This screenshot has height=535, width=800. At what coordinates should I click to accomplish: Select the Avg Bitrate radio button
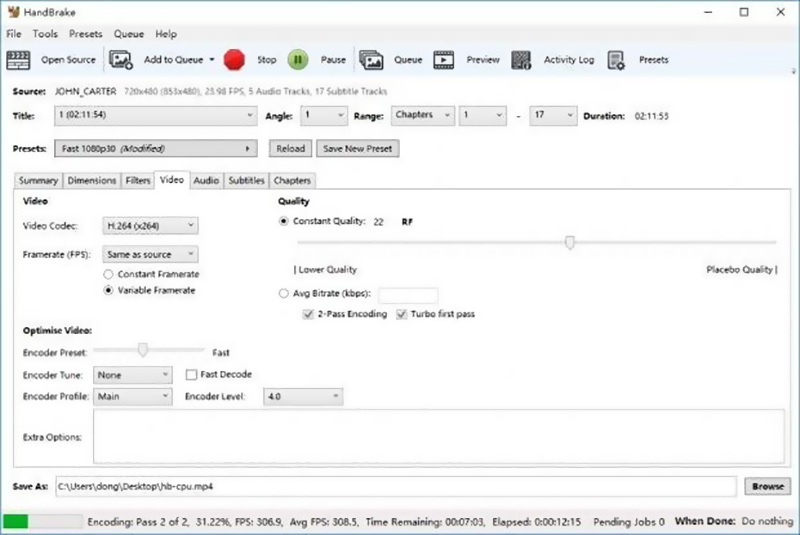[x=284, y=294]
